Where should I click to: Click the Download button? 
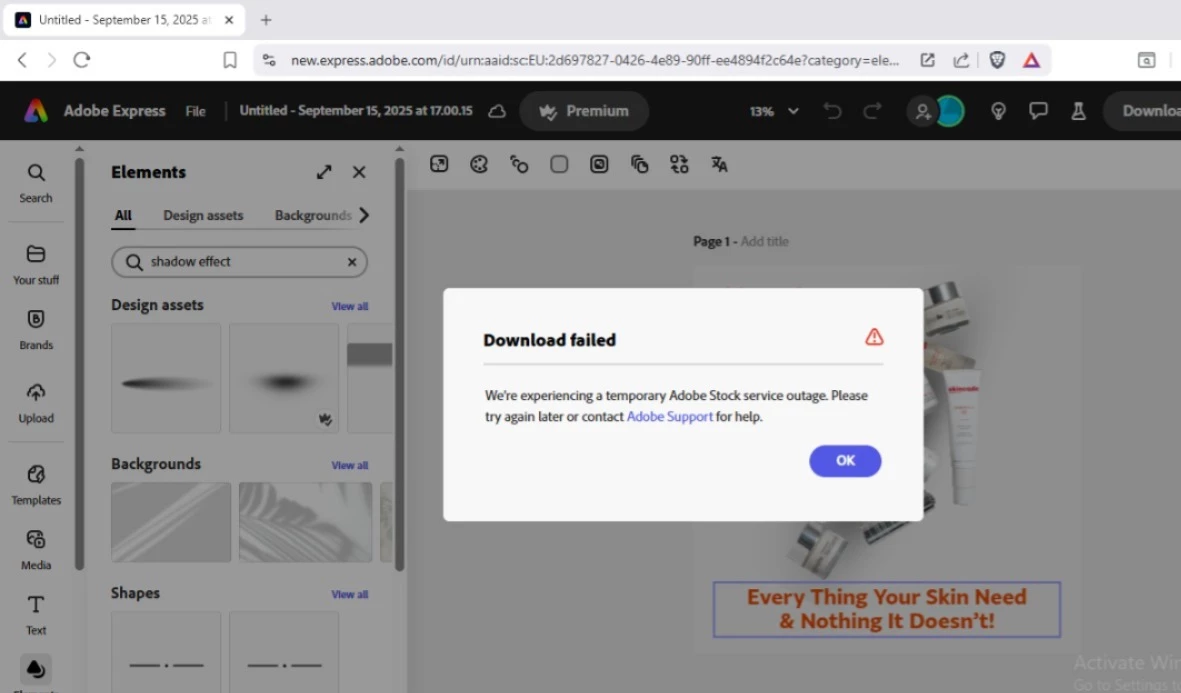coord(1142,111)
